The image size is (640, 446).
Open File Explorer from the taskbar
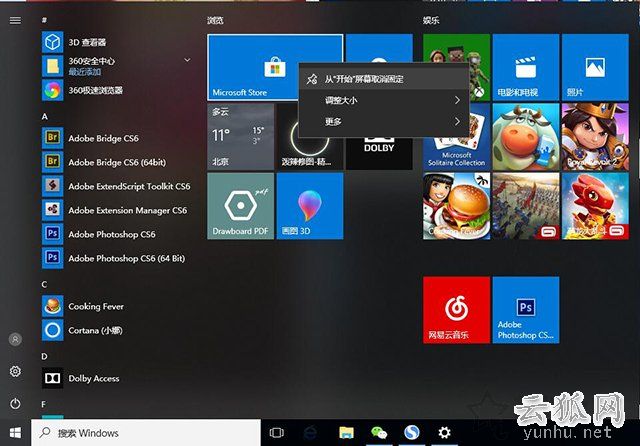(x=346, y=433)
